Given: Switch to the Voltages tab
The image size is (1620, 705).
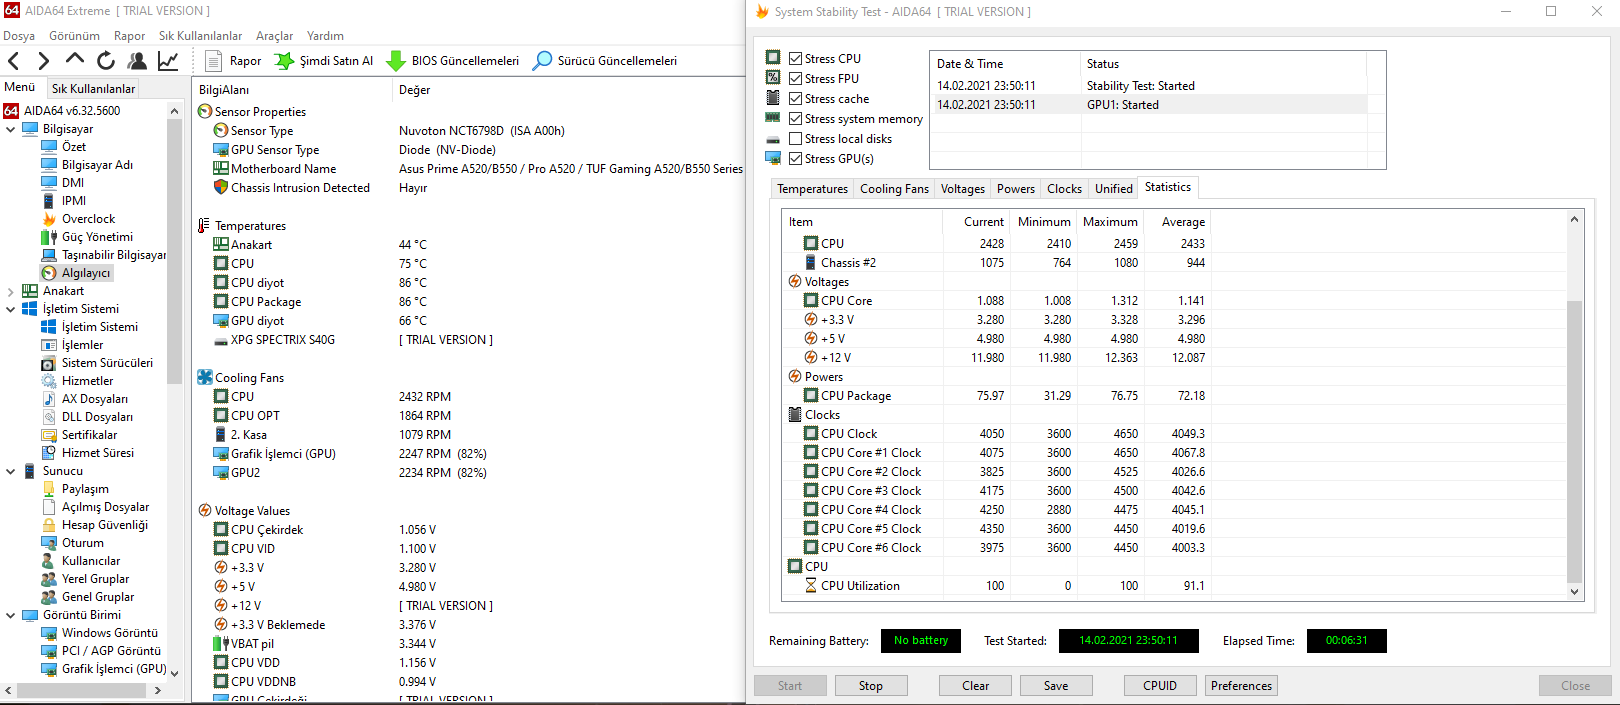Looking at the screenshot, I should (963, 188).
